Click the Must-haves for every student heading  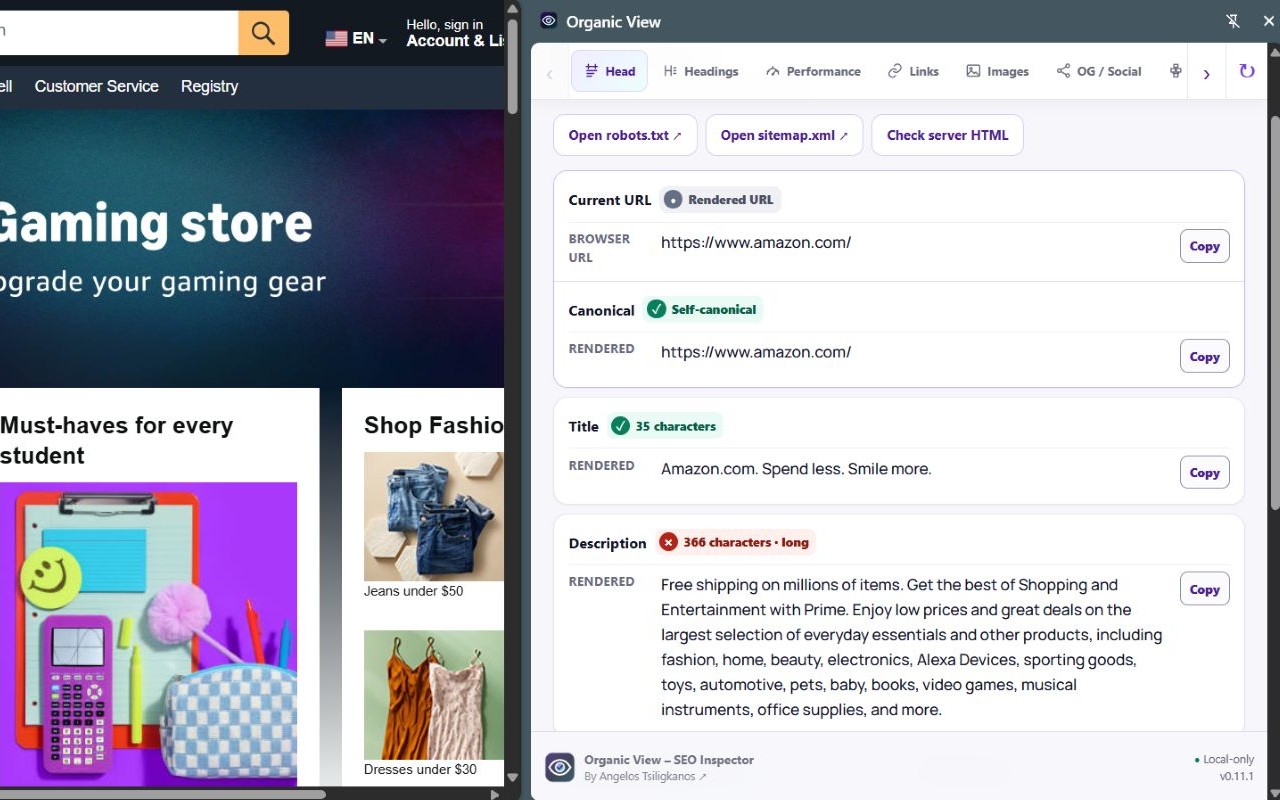point(117,440)
